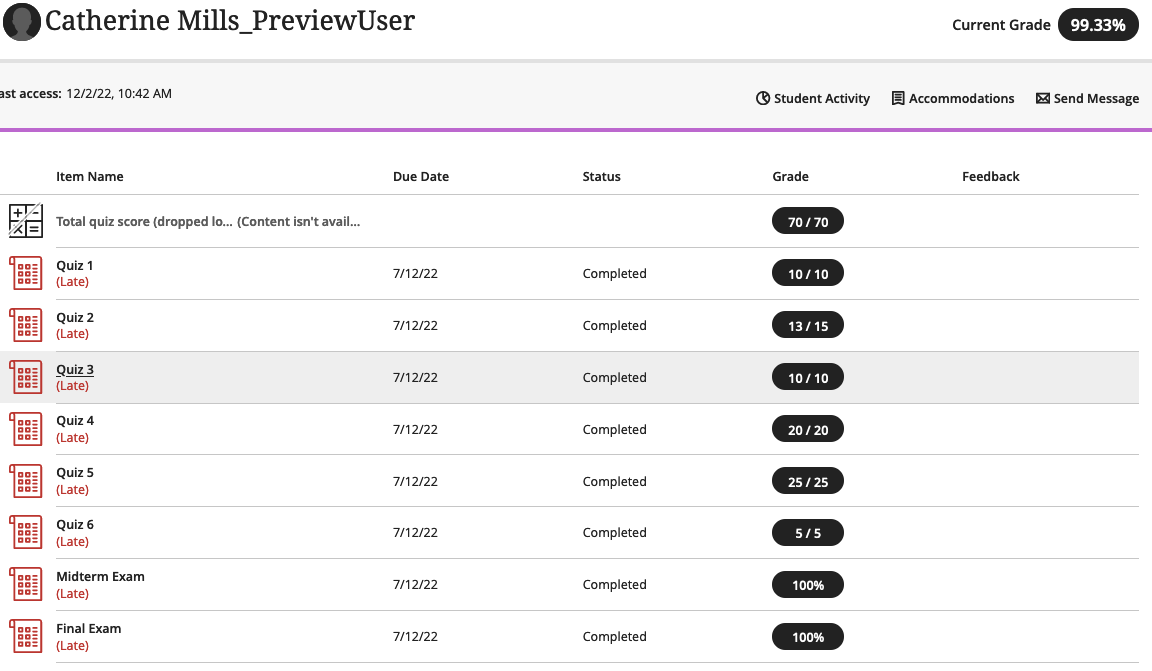Image resolution: width=1152 pixels, height=671 pixels.
Task: Click the Send Message envelope icon
Action: (1044, 98)
